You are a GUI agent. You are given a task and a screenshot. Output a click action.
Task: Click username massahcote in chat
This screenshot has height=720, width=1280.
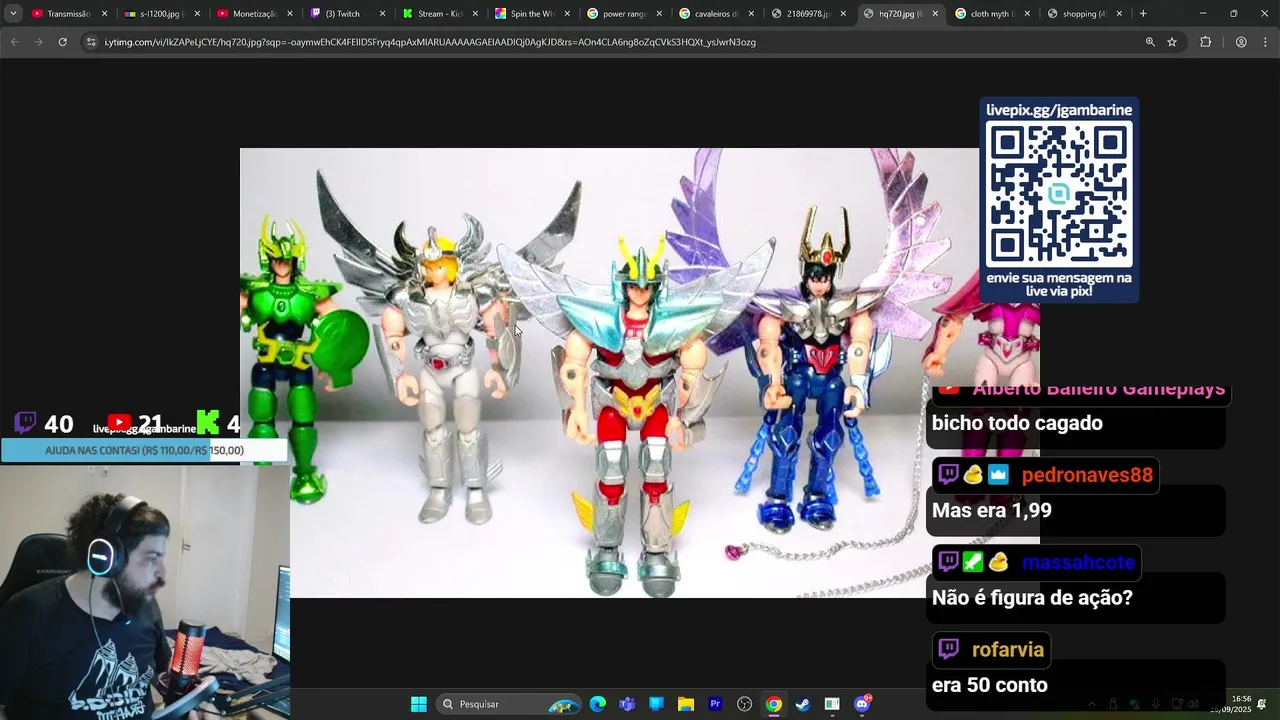click(x=1078, y=562)
